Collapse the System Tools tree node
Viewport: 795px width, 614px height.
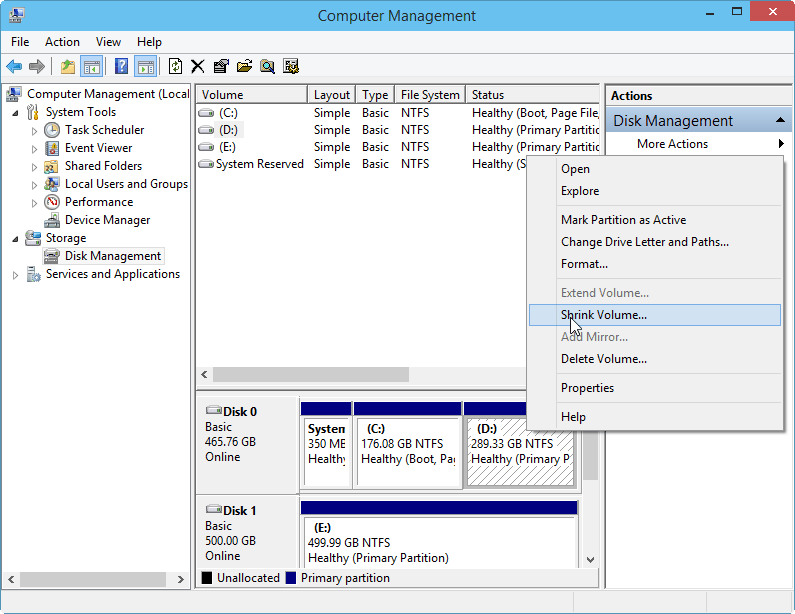click(16, 113)
